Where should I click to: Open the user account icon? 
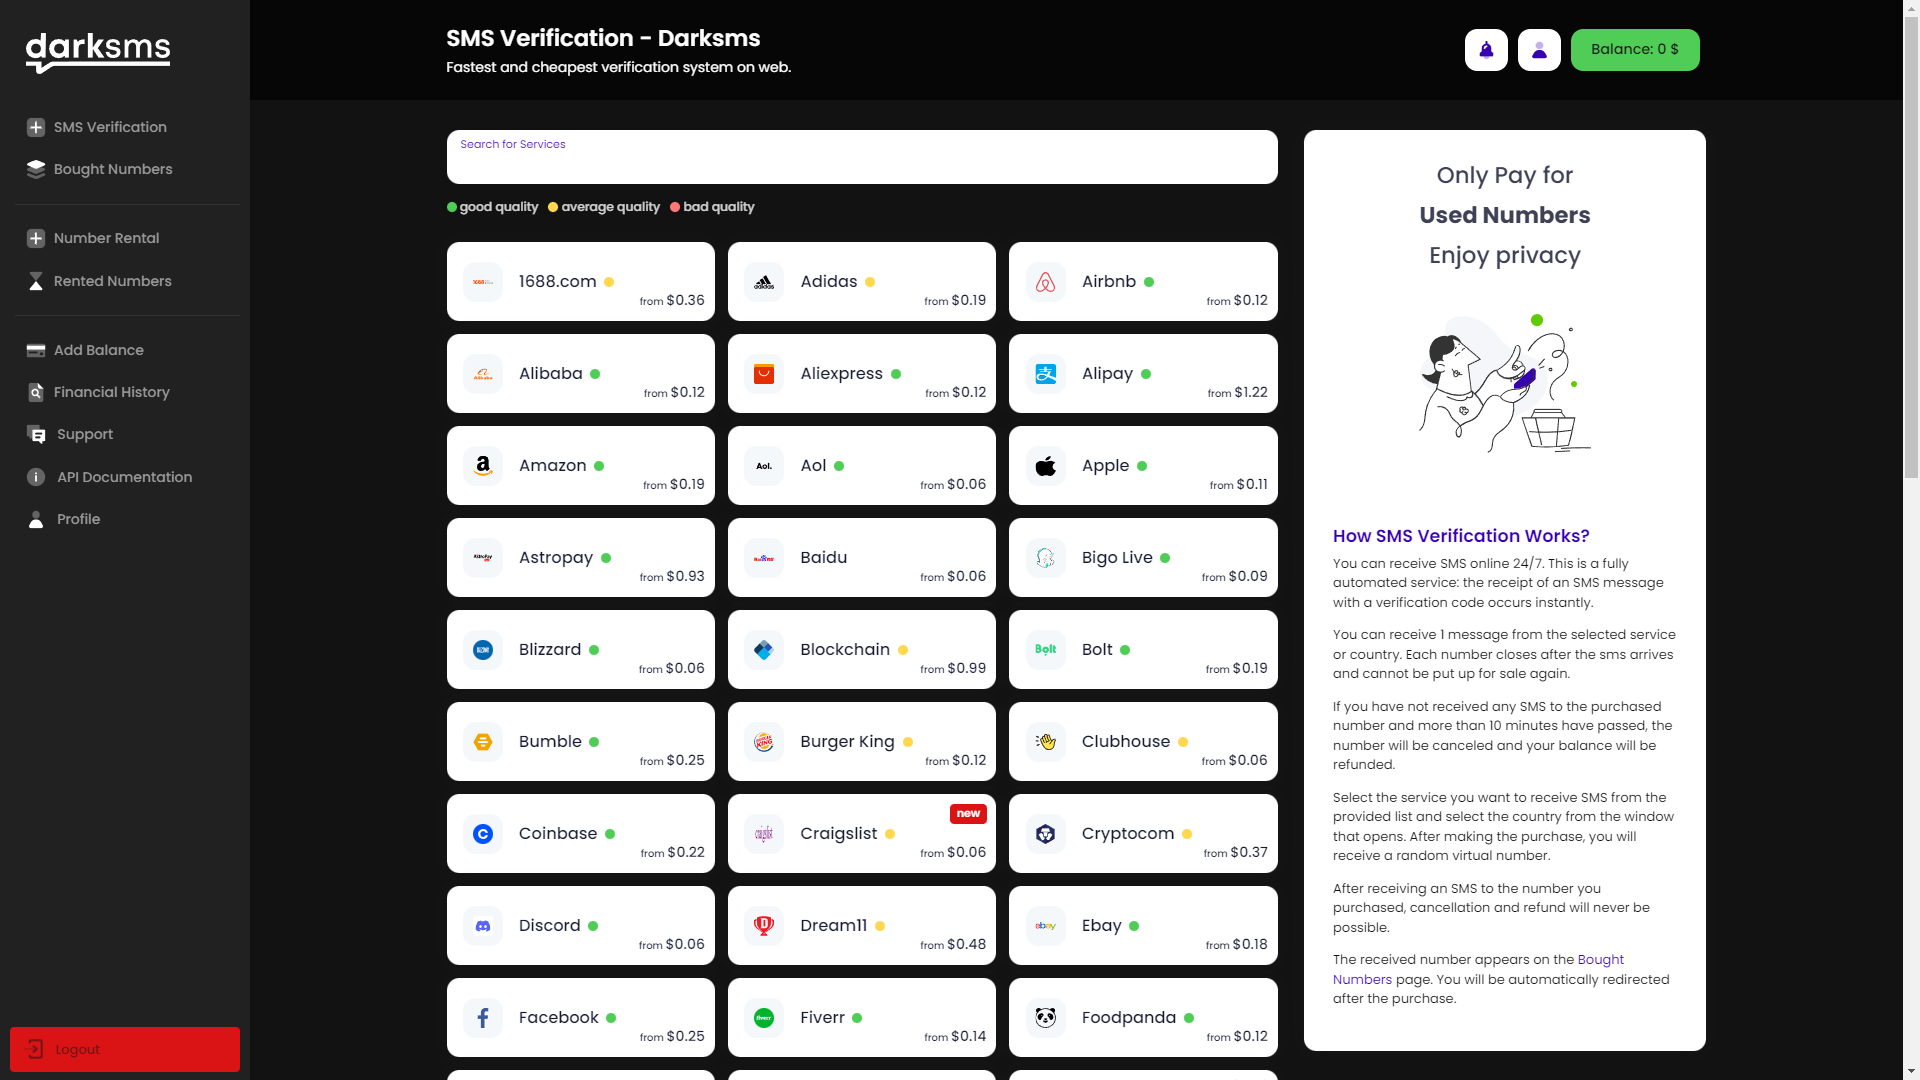pos(1539,50)
